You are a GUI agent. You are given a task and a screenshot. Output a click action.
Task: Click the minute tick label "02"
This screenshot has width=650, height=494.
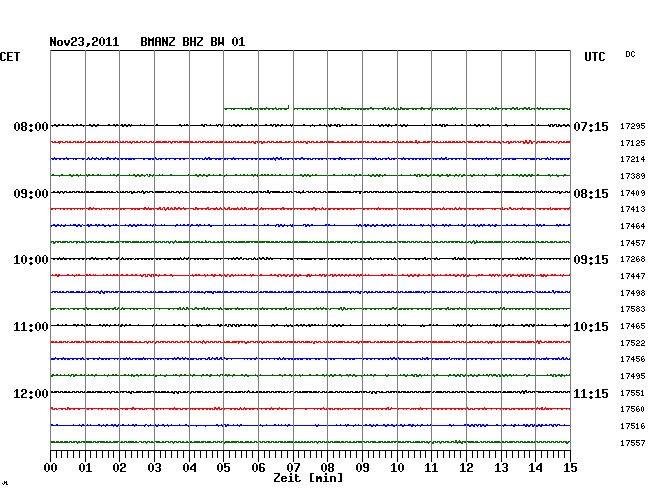point(119,468)
